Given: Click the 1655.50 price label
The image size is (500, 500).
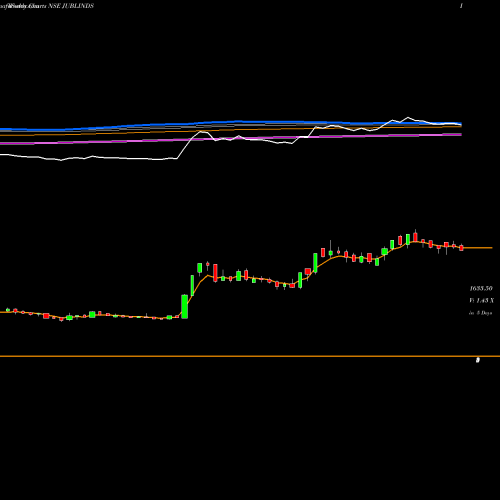Looking at the screenshot, I should [x=481, y=288].
